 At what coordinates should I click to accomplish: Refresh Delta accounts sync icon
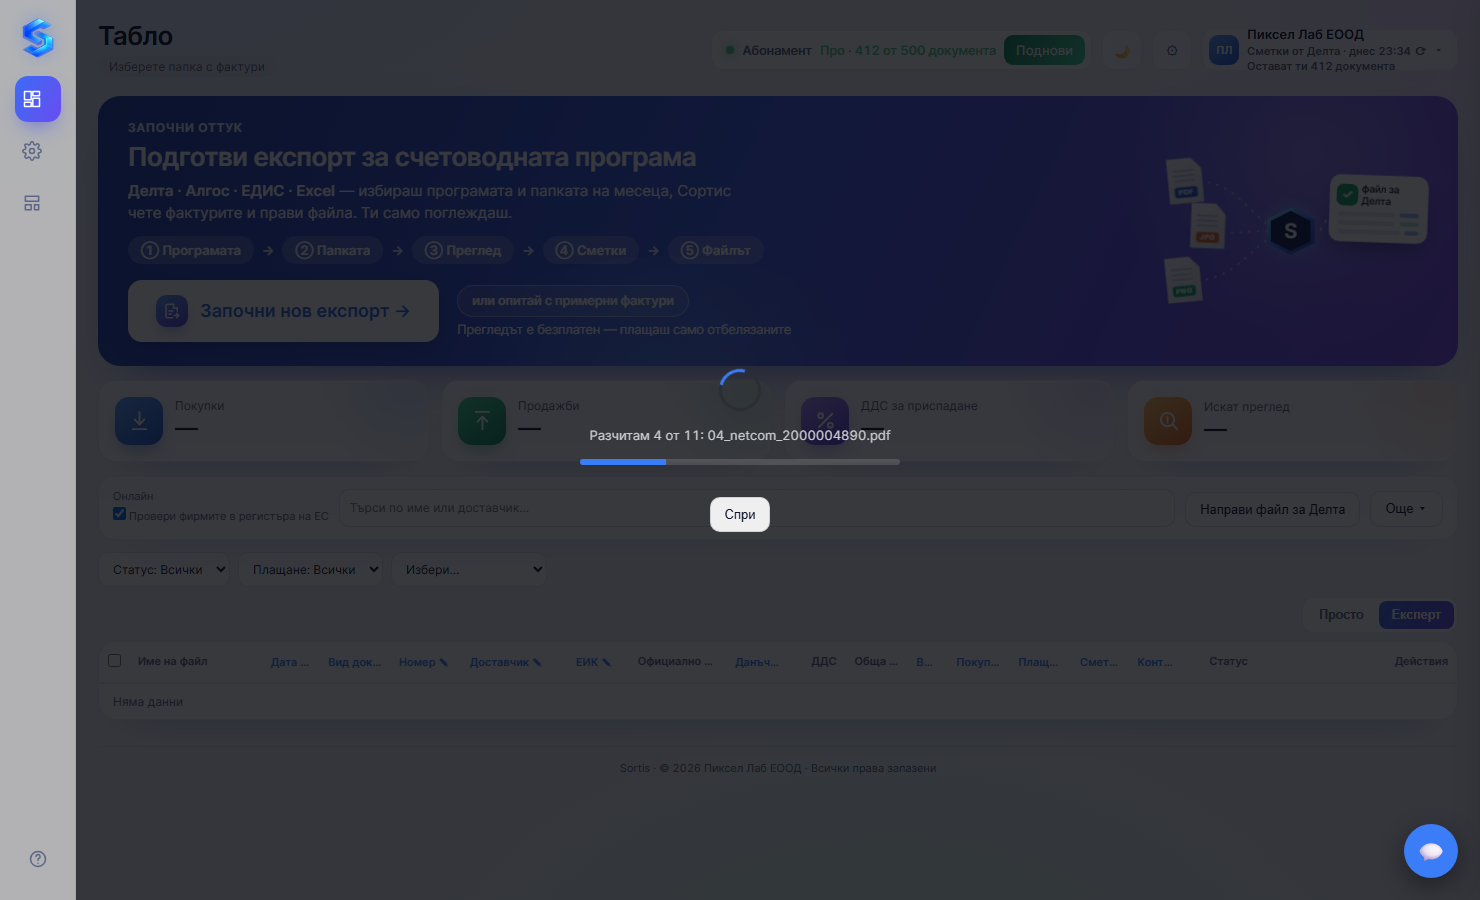[x=1420, y=51]
